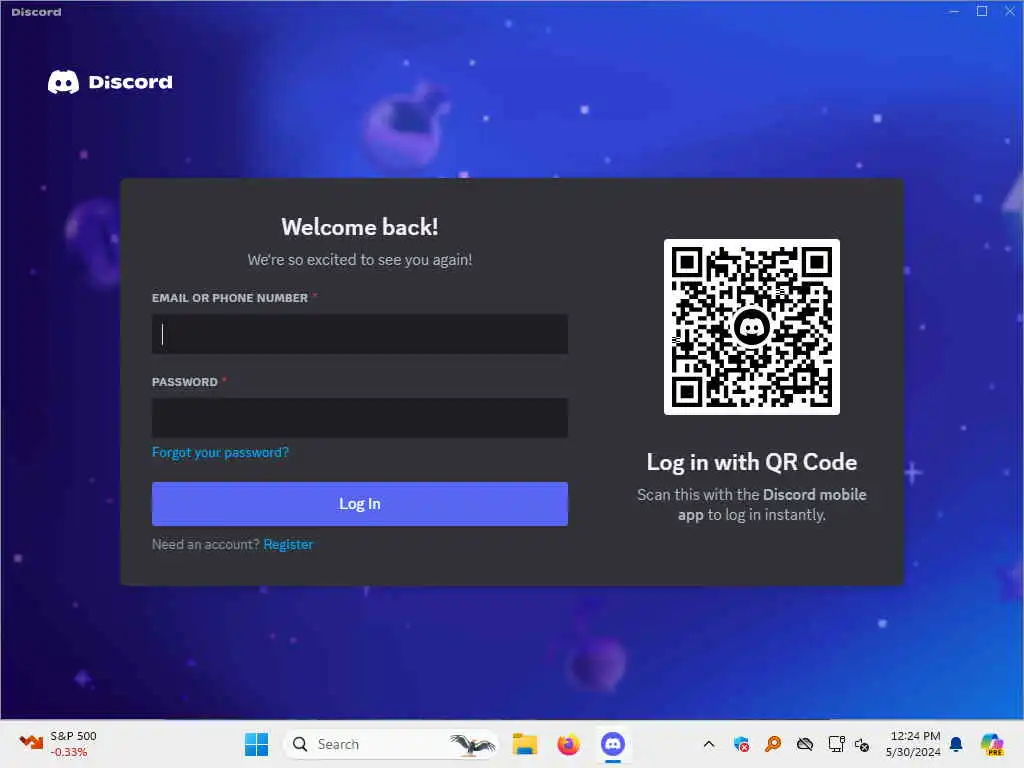The height and width of the screenshot is (768, 1024).
Task: Select the Discord taskbar icon
Action: pos(613,744)
